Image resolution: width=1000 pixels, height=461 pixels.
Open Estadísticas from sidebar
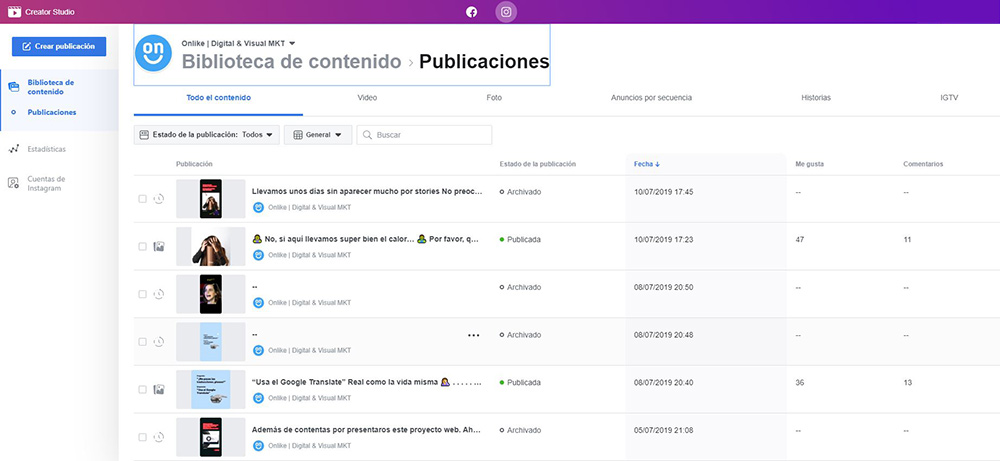click(46, 149)
